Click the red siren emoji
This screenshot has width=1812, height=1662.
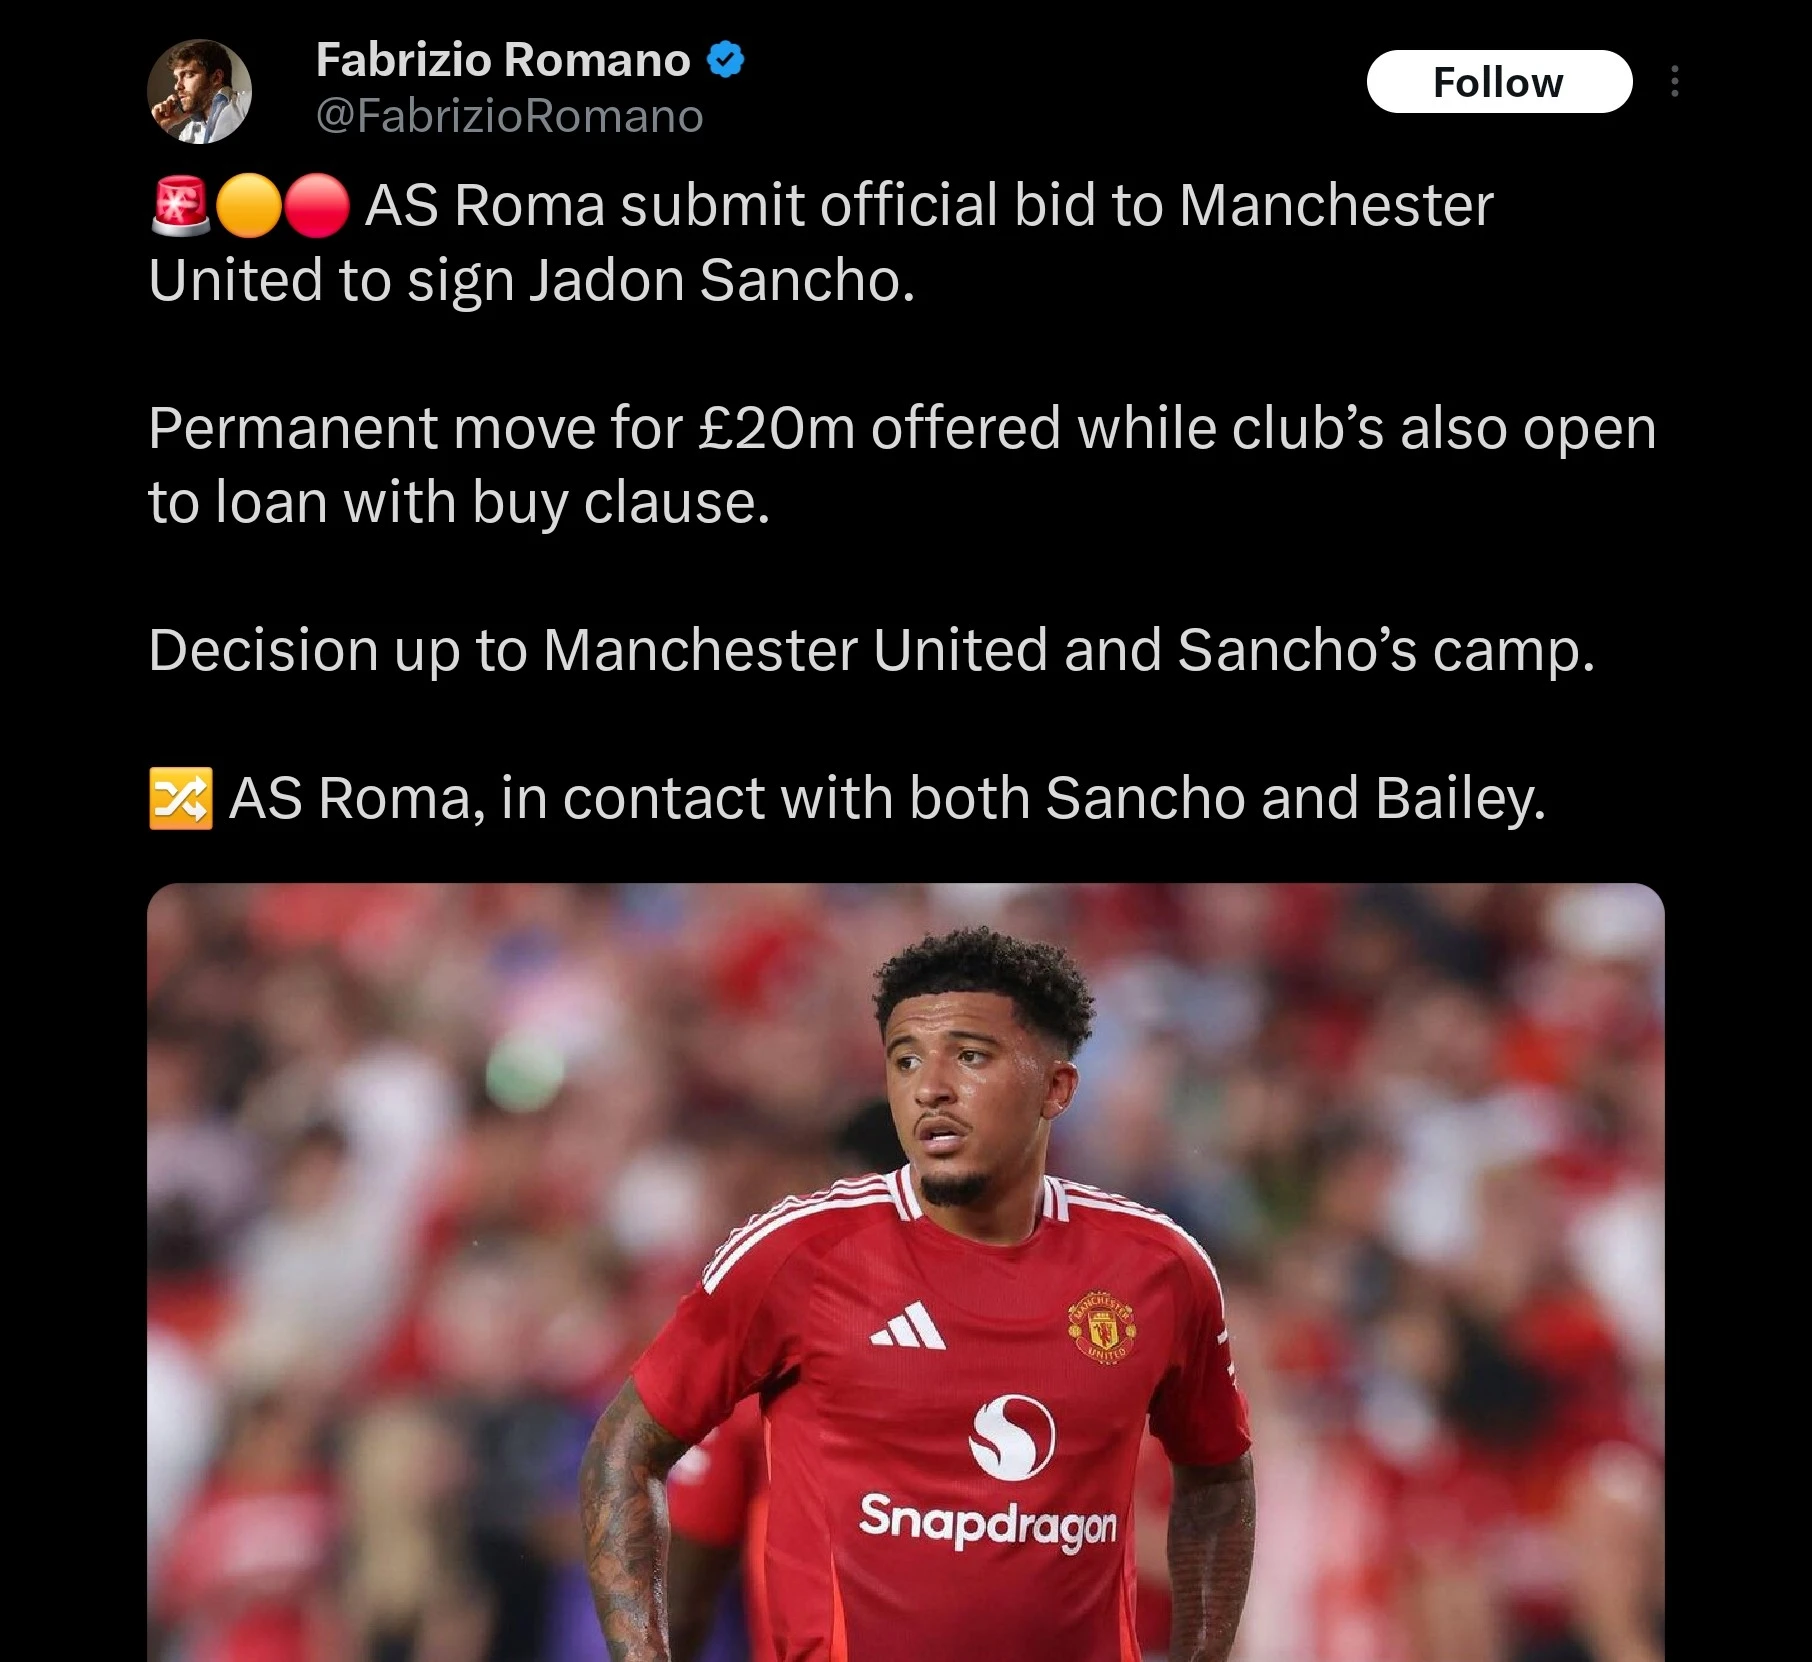pos(181,205)
